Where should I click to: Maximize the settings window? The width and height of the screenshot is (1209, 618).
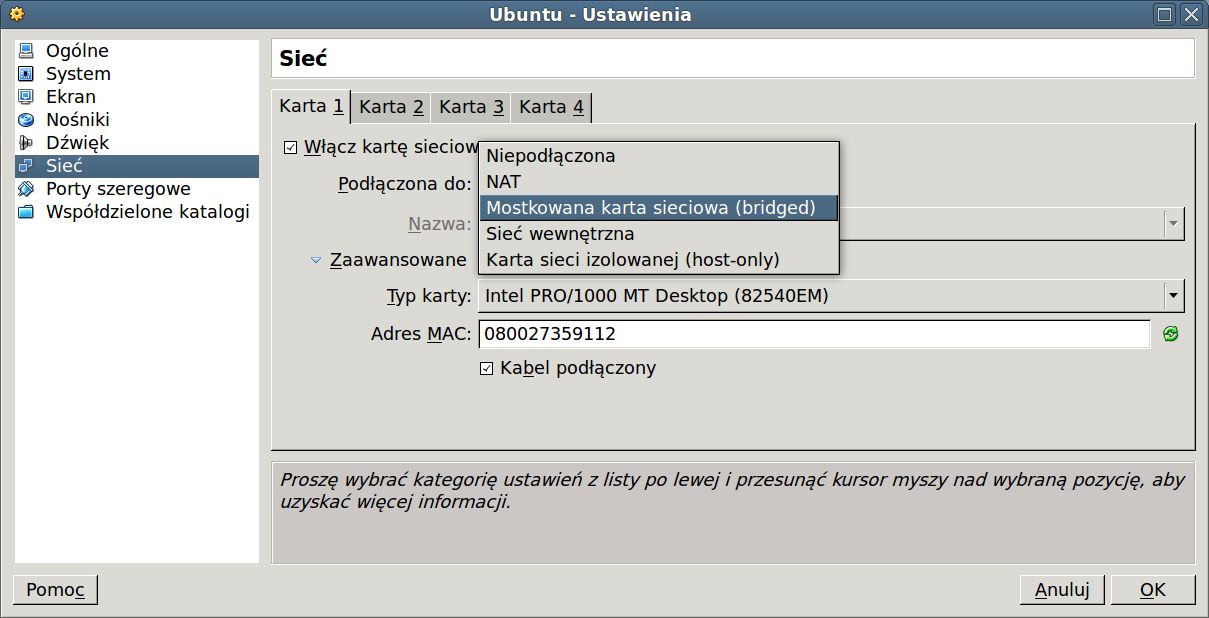point(1165,14)
